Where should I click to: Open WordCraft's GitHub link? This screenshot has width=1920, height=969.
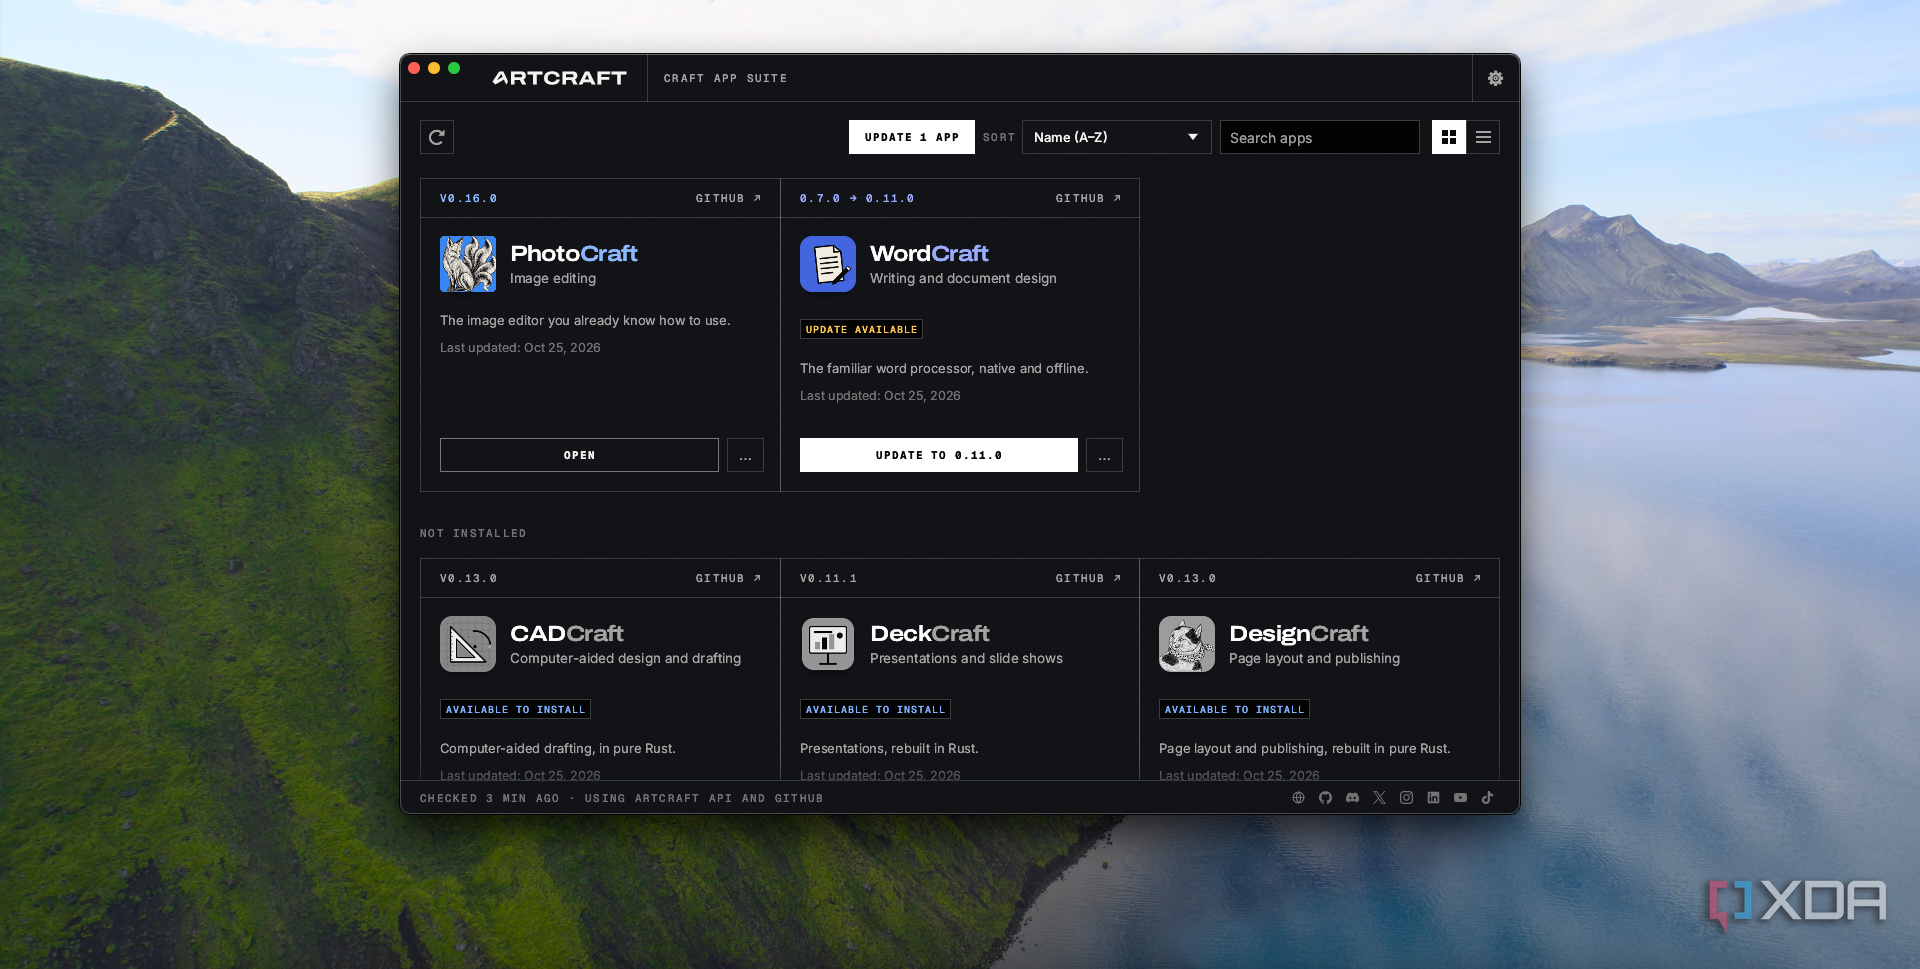click(x=1088, y=199)
